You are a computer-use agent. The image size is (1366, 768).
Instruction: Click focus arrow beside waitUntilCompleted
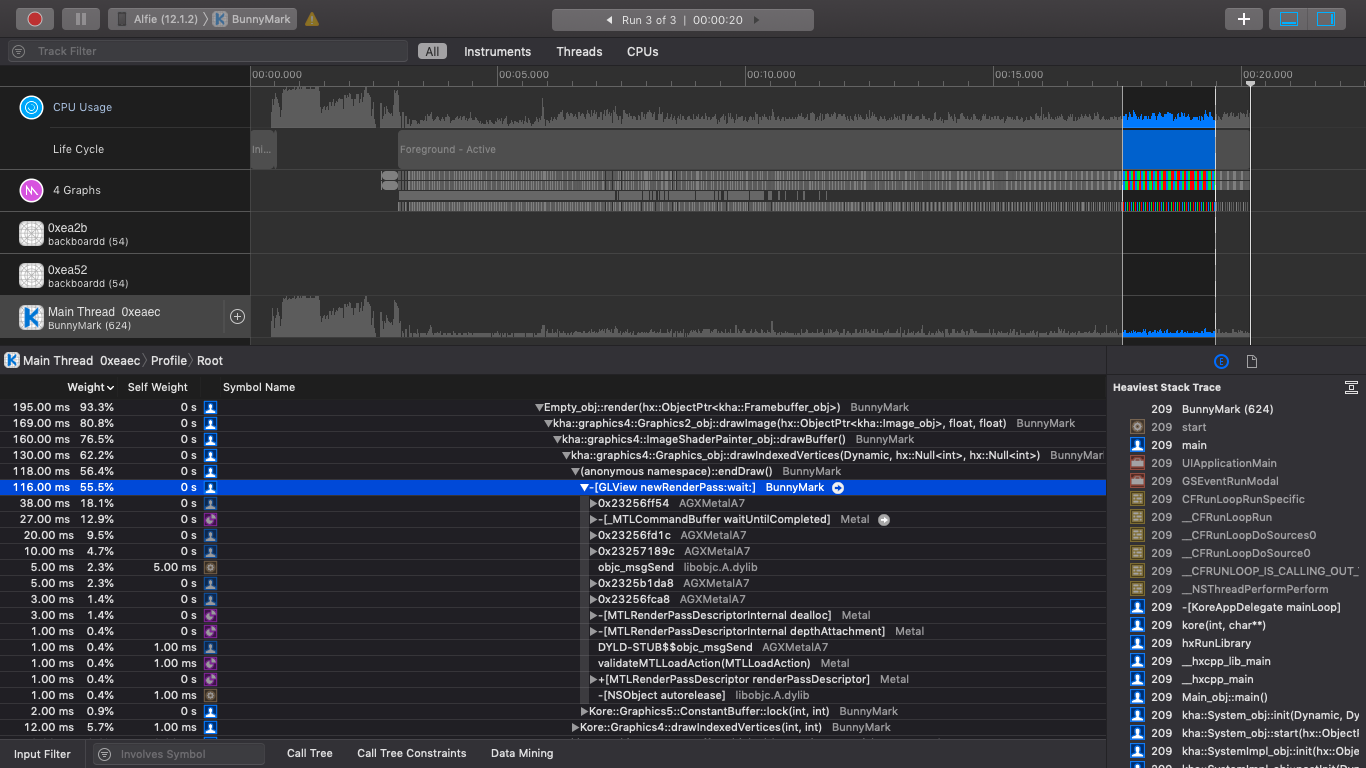click(884, 519)
